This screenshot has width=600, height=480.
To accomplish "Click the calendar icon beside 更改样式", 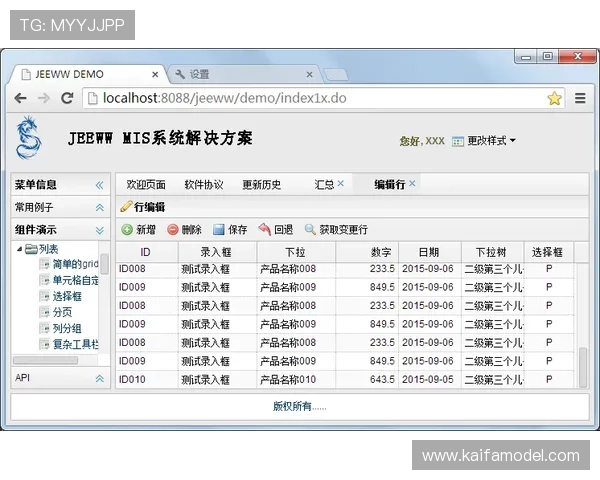I will [x=458, y=141].
